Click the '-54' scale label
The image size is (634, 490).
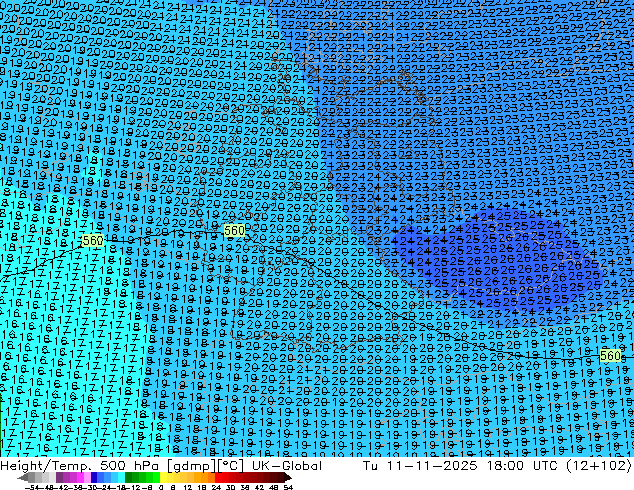click(x=32, y=488)
